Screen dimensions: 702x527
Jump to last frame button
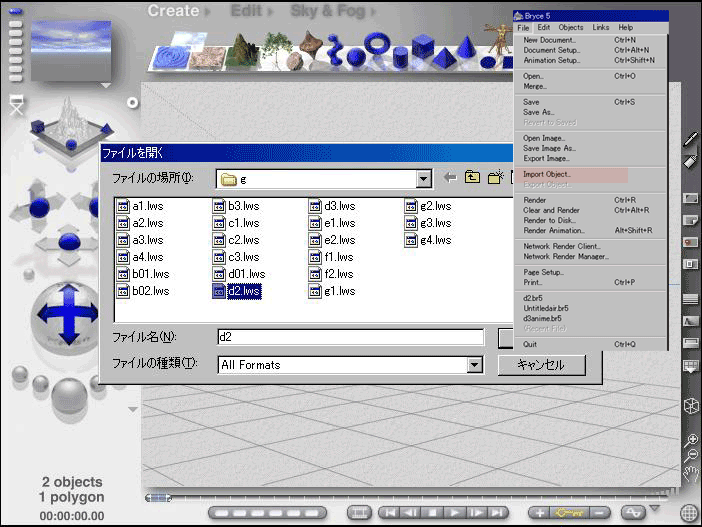(497, 513)
